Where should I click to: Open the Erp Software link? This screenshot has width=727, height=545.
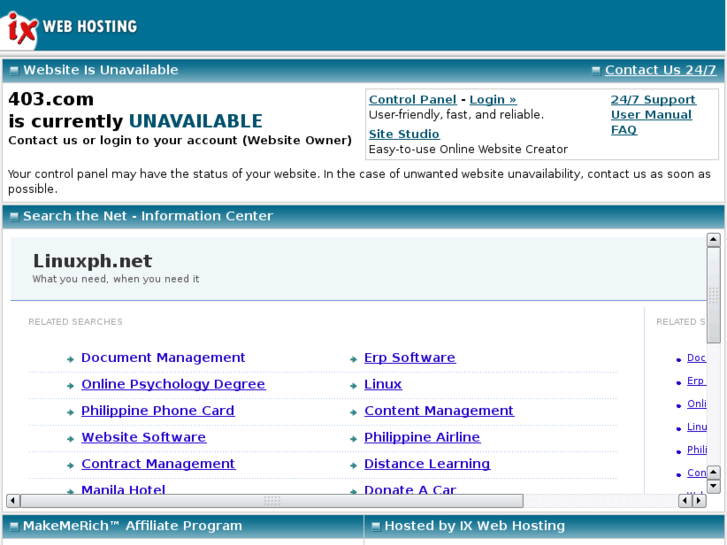pos(409,358)
